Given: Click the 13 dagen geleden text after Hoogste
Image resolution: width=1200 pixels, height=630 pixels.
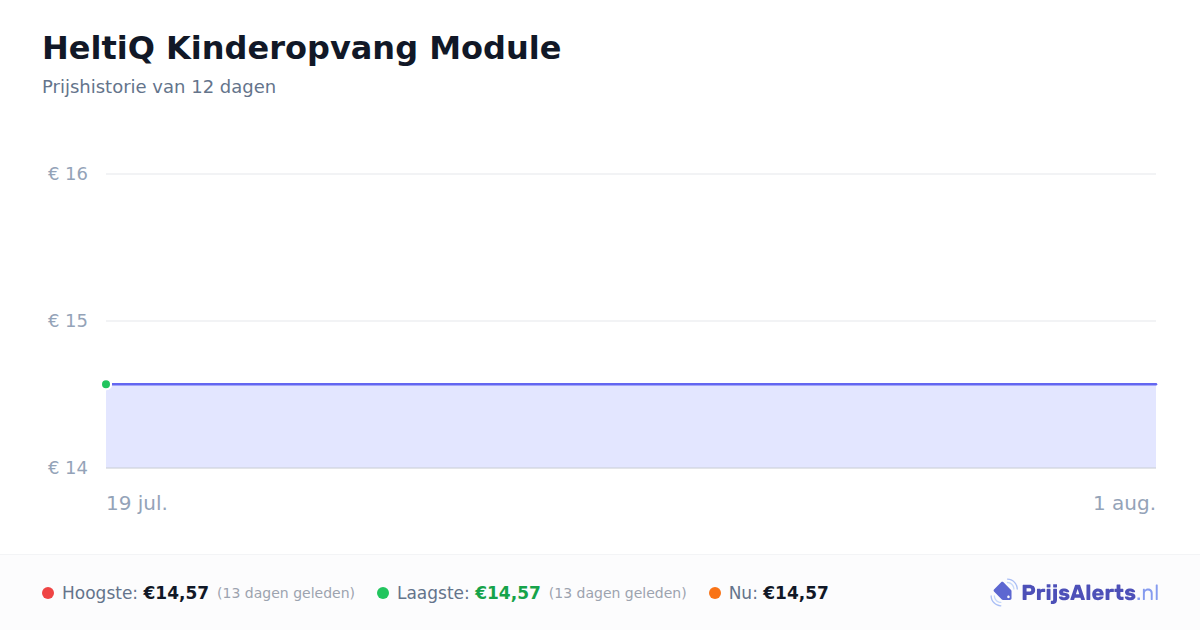Looking at the screenshot, I should click(286, 593).
